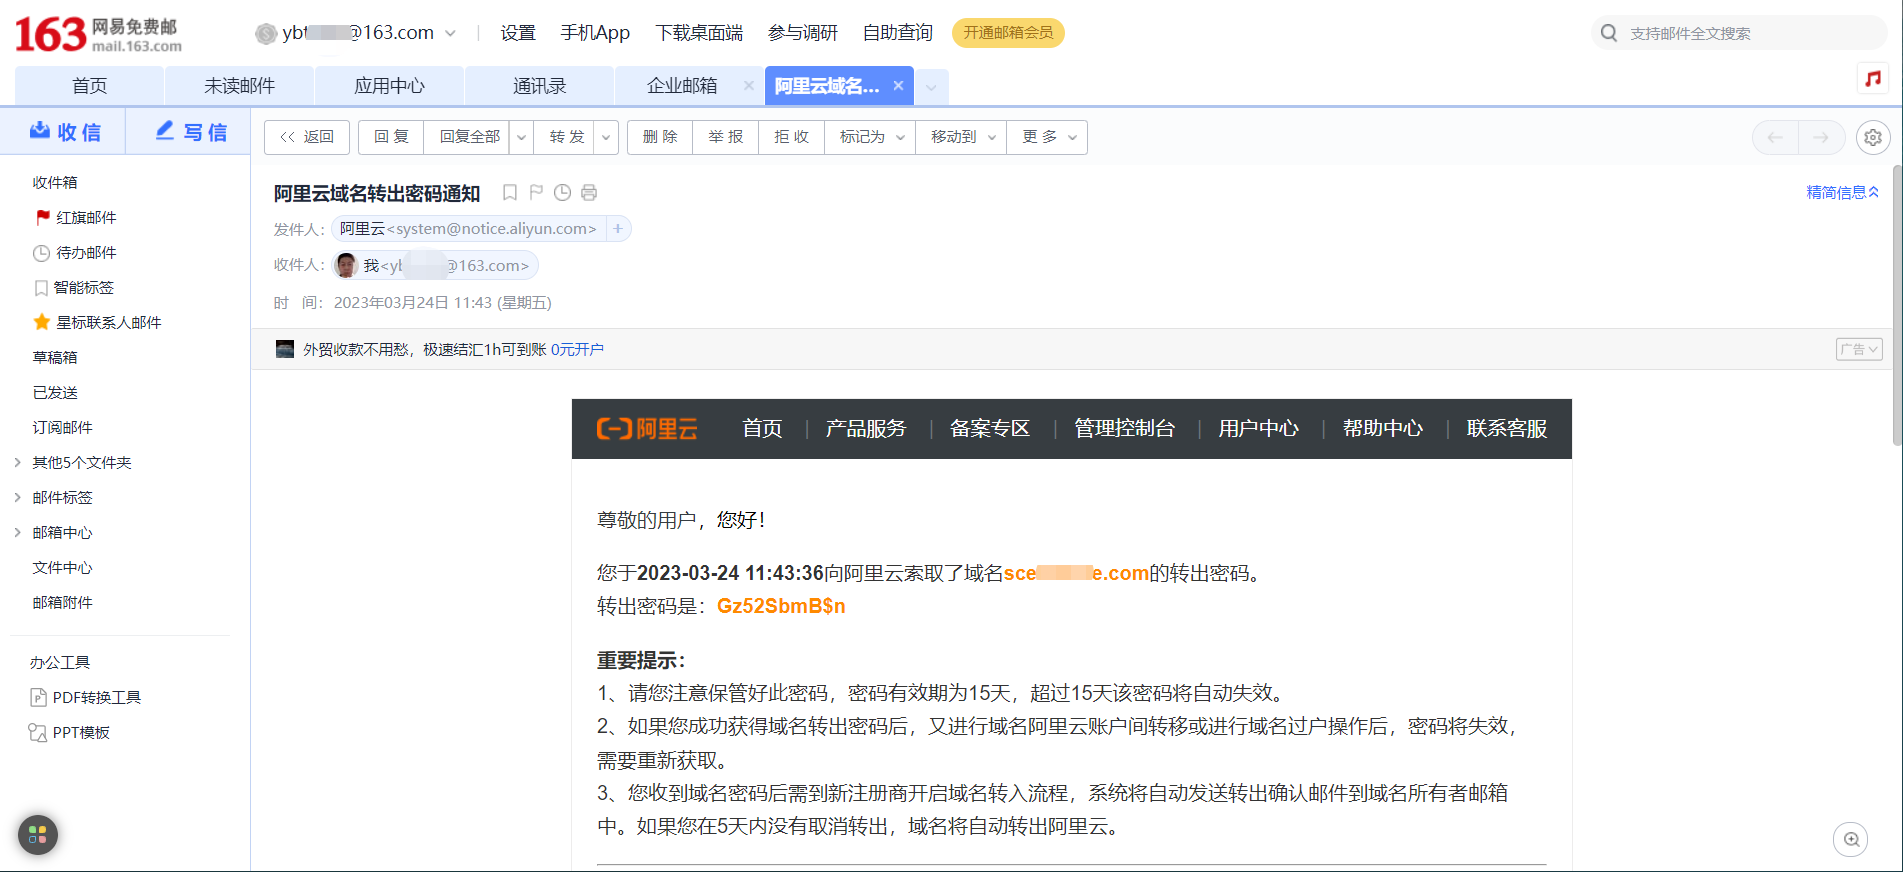Switch to the 通讯录 tab

539,86
